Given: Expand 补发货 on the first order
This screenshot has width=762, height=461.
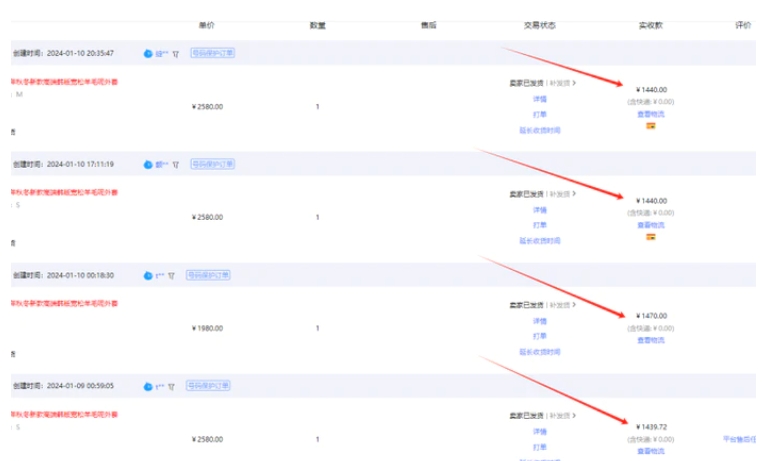Looking at the screenshot, I should pos(563,83).
